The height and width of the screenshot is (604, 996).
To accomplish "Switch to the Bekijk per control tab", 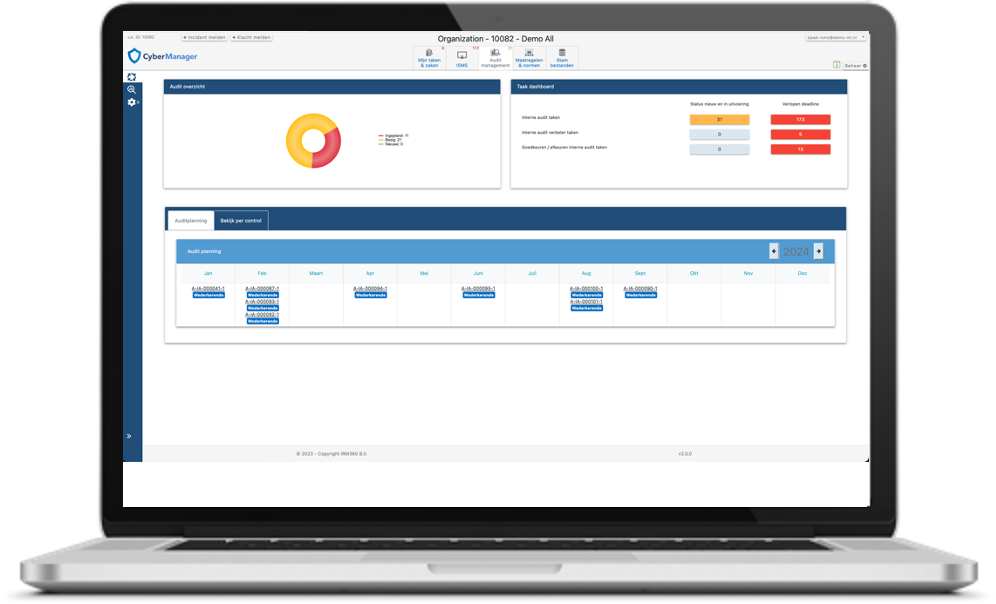I will tap(241, 220).
